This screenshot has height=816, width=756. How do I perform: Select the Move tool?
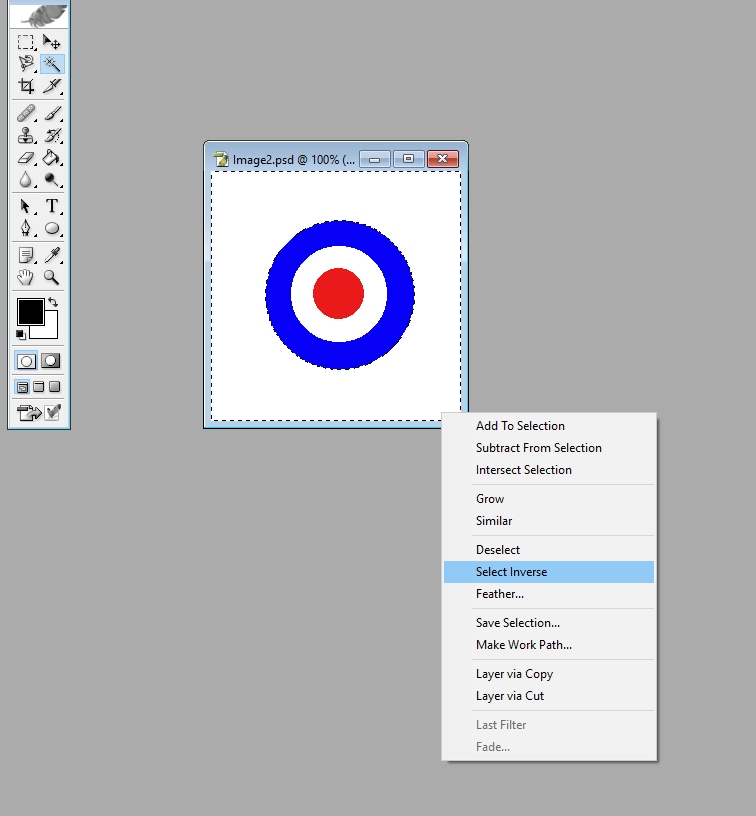point(52,42)
